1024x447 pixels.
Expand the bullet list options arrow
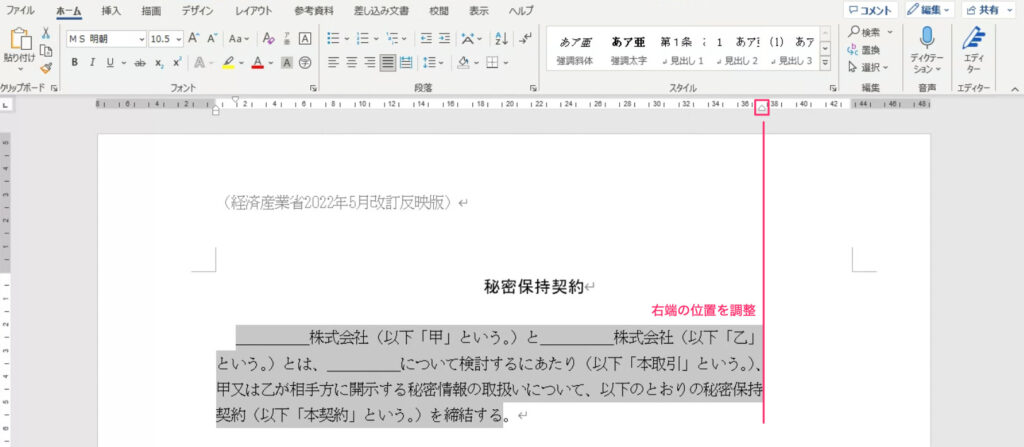coord(347,39)
